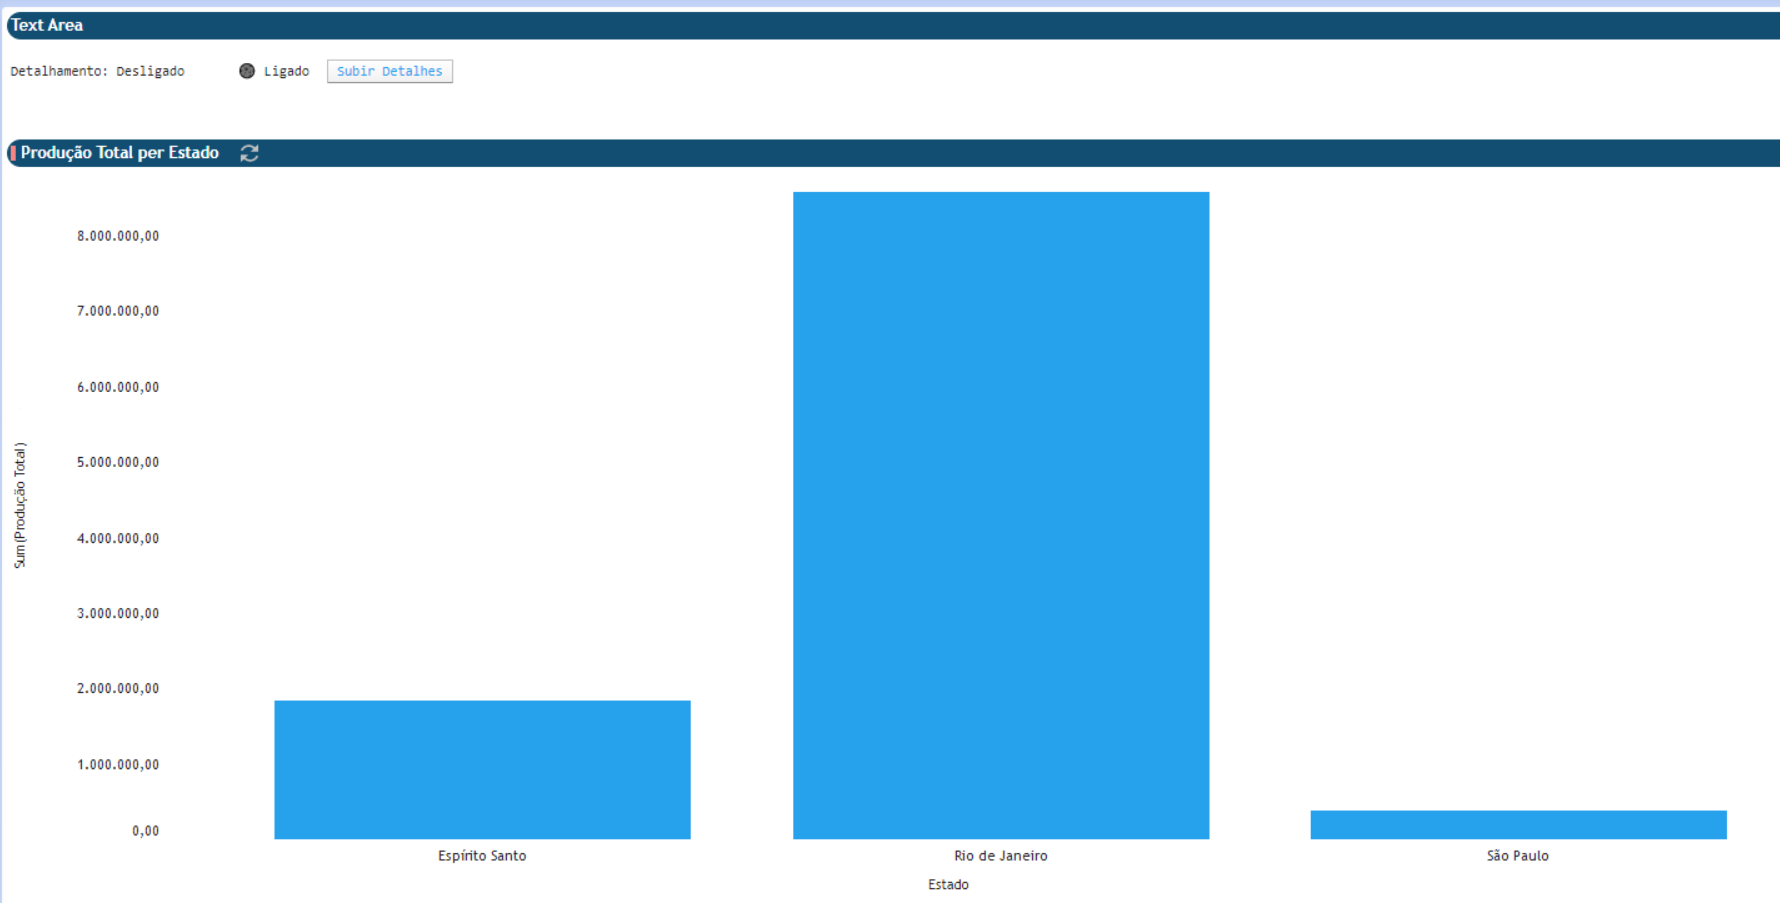
Task: Drill into the Rio de Janeiro bar
Action: (1000, 515)
